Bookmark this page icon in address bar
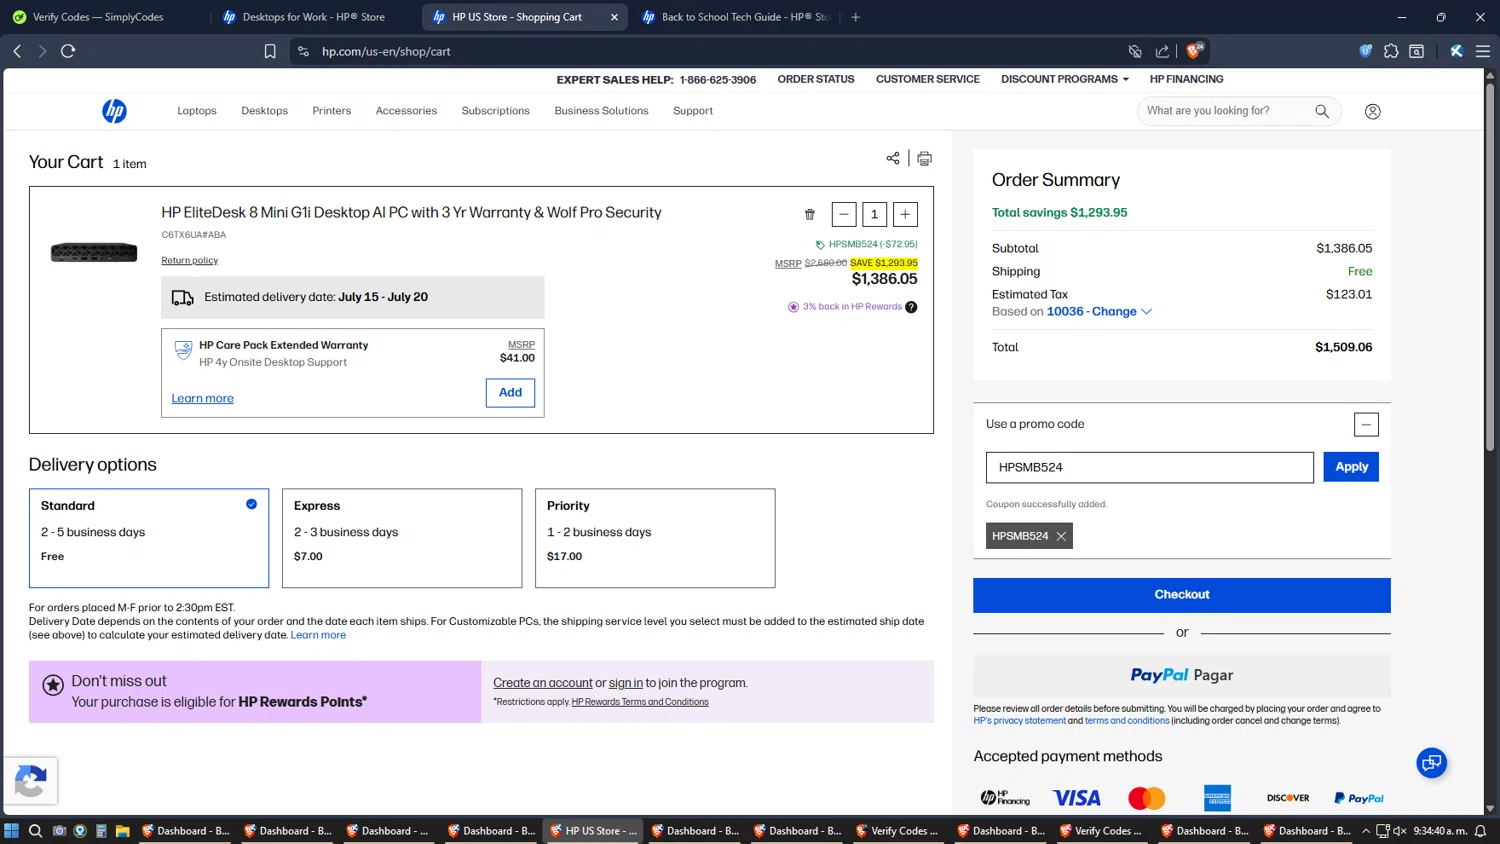Image resolution: width=1500 pixels, height=844 pixels. coord(270,51)
